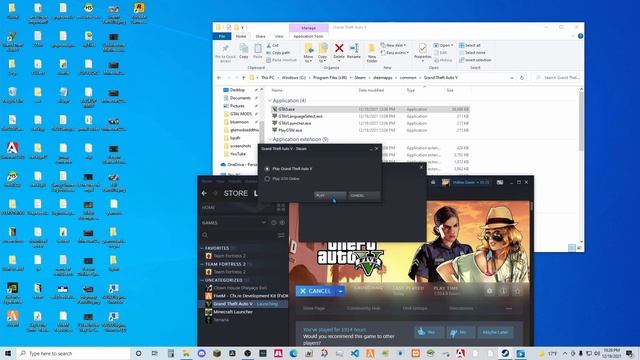Open View tab in Explorer ribbon
Image resolution: width=640 pixels, height=360 pixels.
[279, 36]
